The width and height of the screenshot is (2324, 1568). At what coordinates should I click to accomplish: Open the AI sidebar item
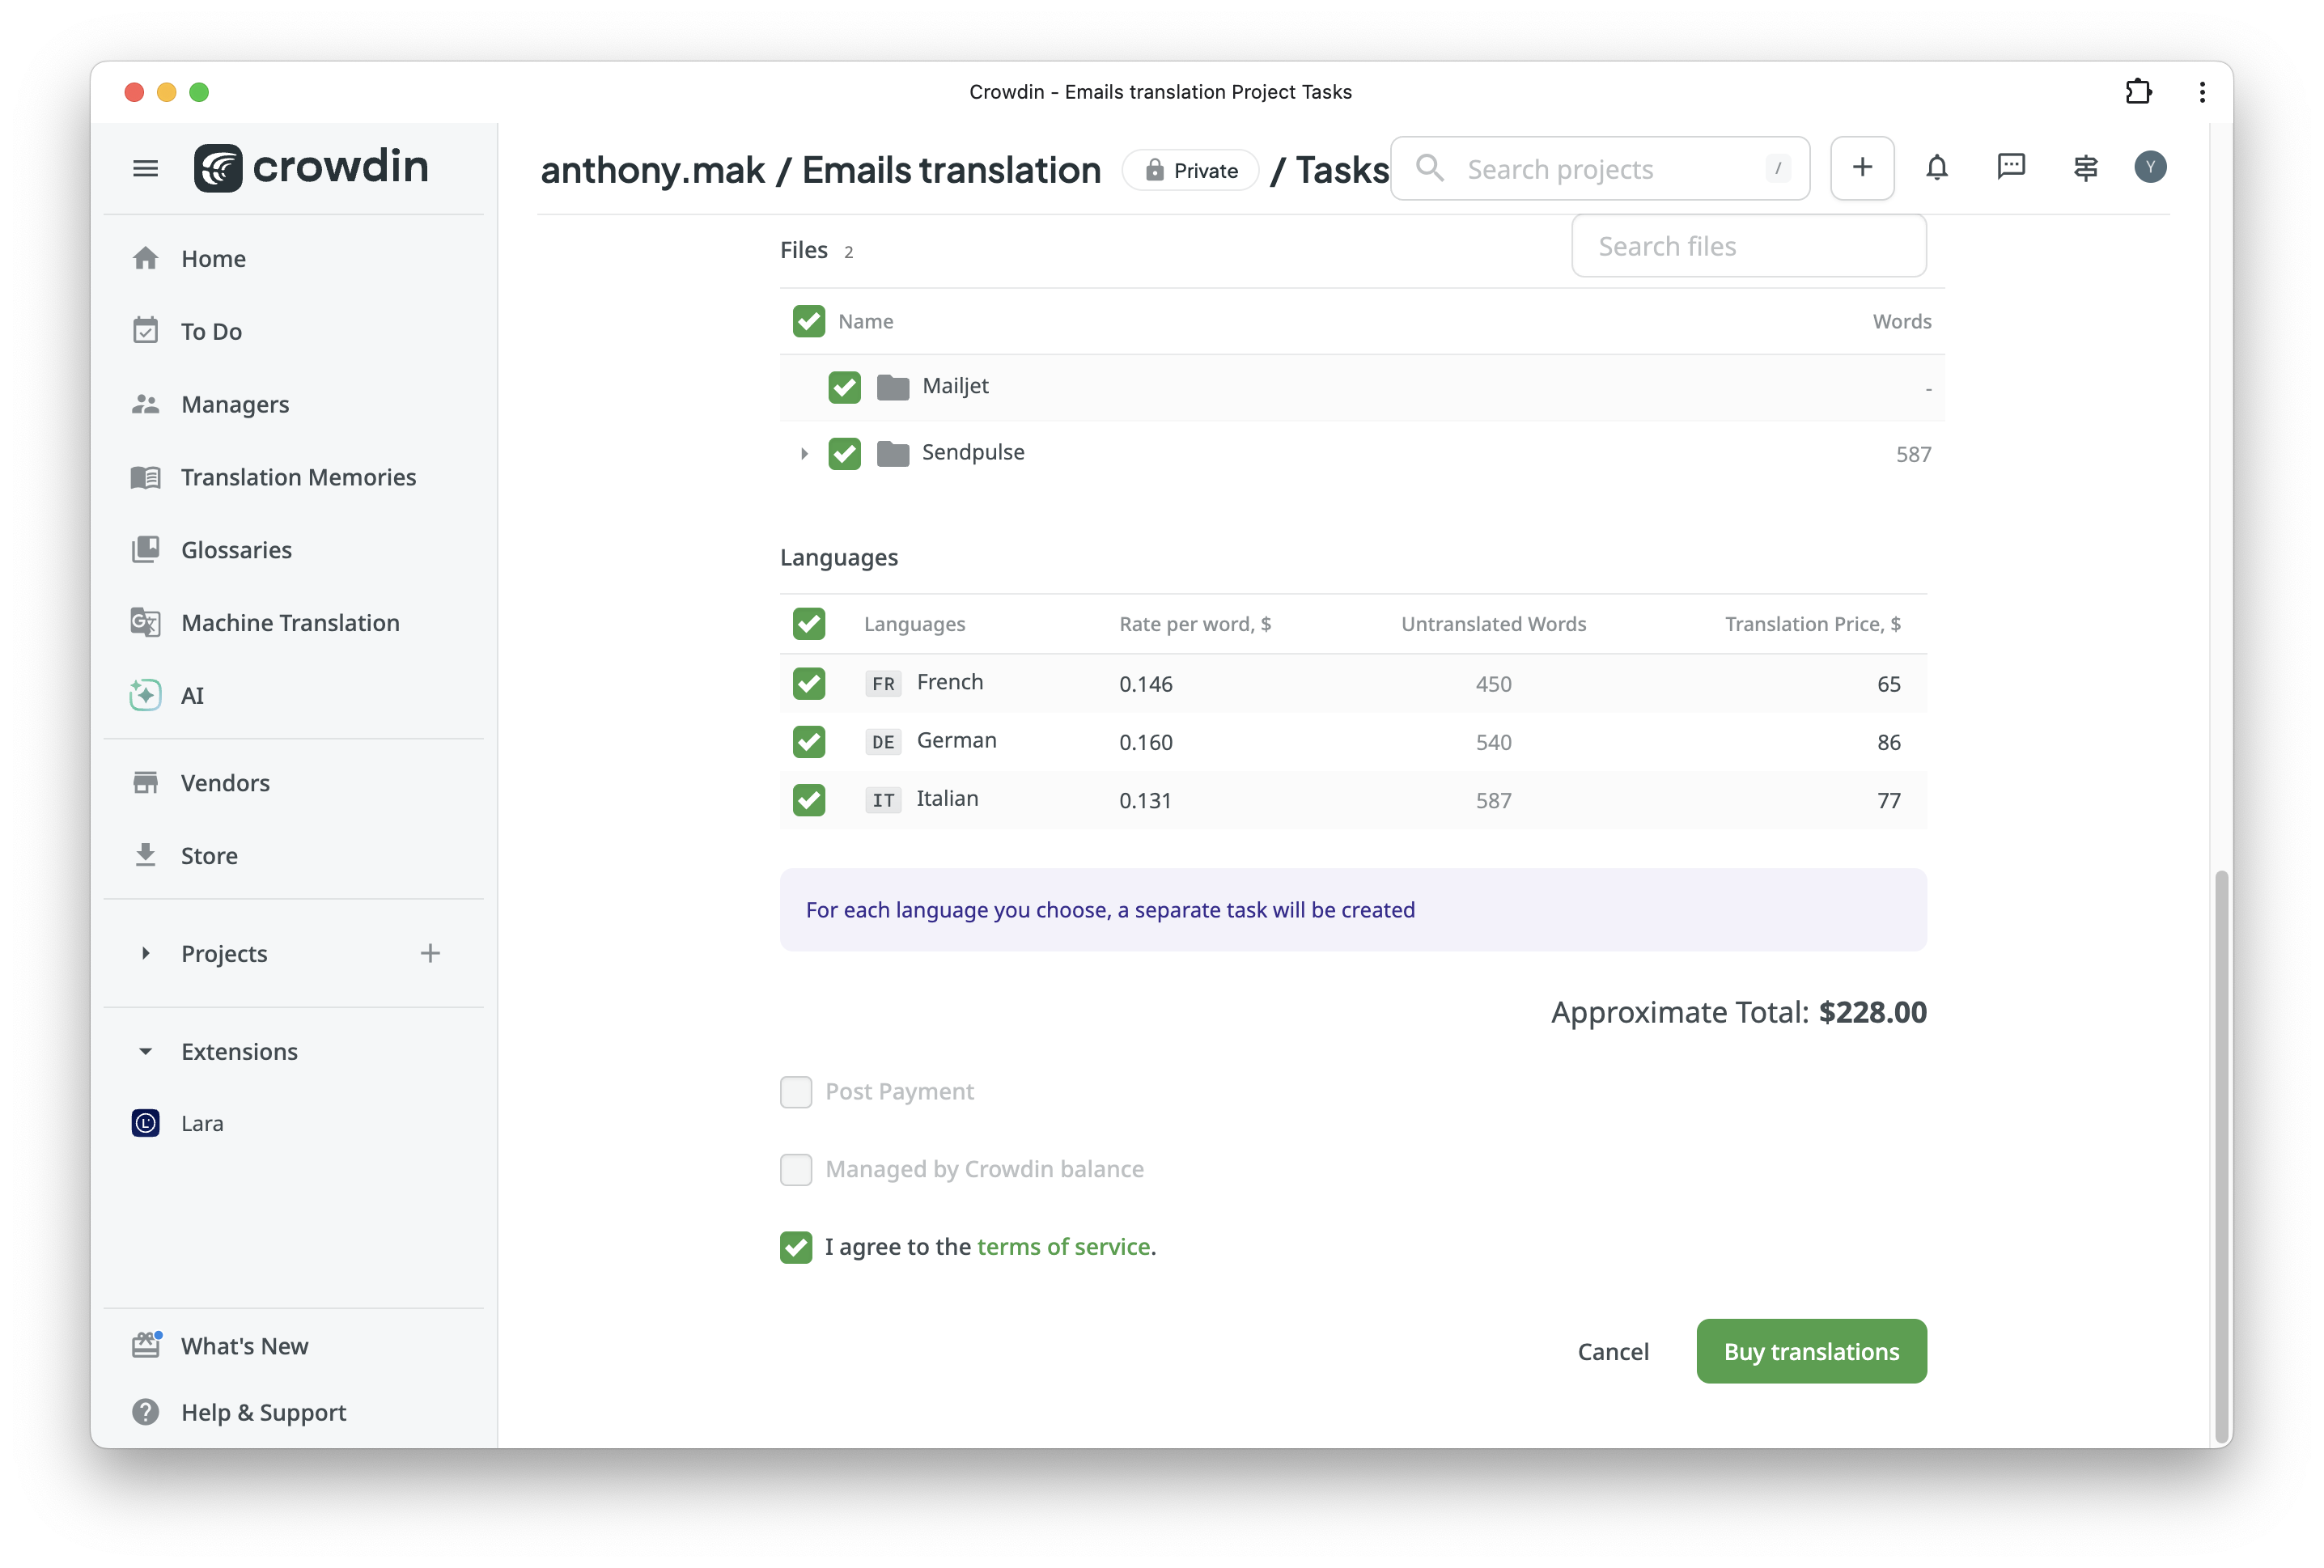tap(192, 695)
